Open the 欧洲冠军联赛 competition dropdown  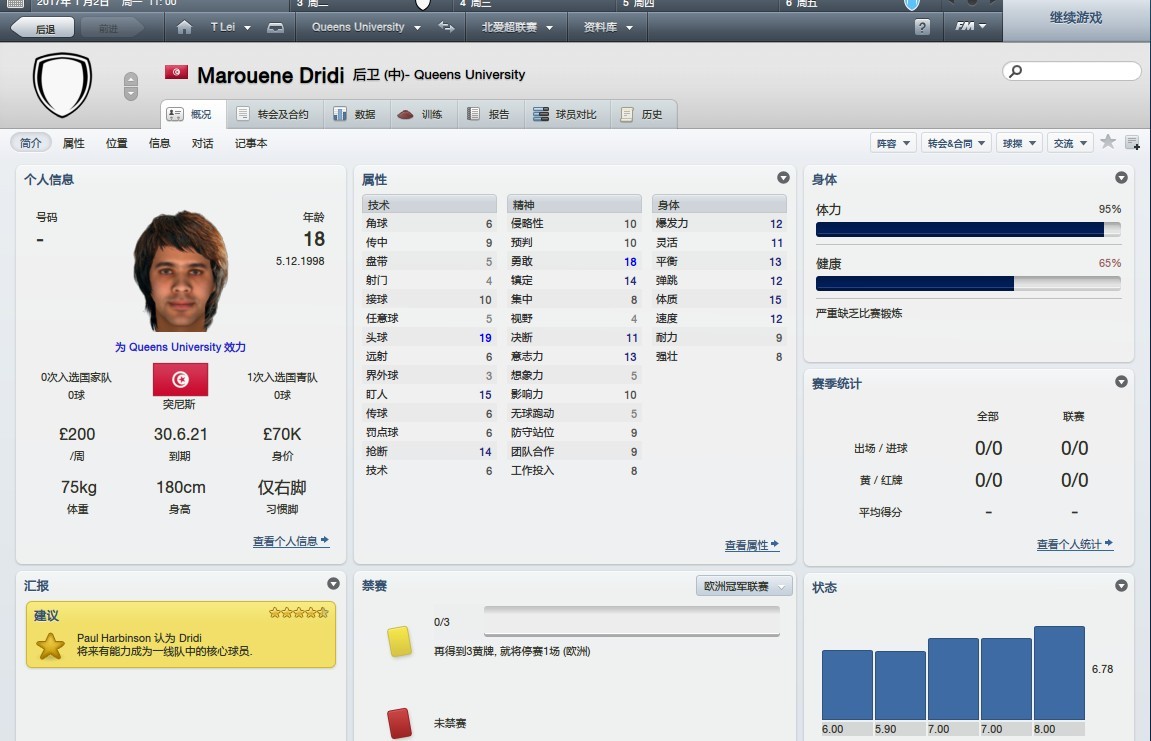[x=744, y=586]
